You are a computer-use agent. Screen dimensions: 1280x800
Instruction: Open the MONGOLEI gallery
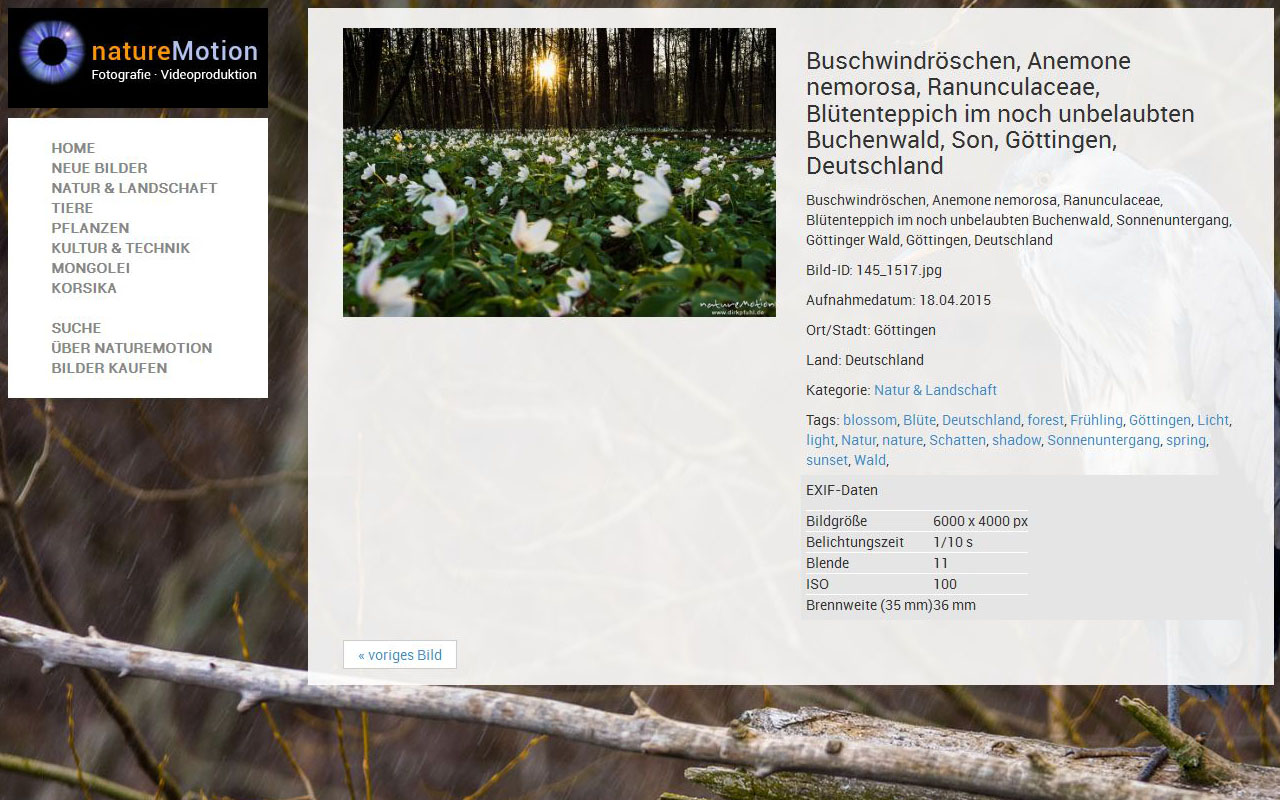pyautogui.click(x=91, y=268)
